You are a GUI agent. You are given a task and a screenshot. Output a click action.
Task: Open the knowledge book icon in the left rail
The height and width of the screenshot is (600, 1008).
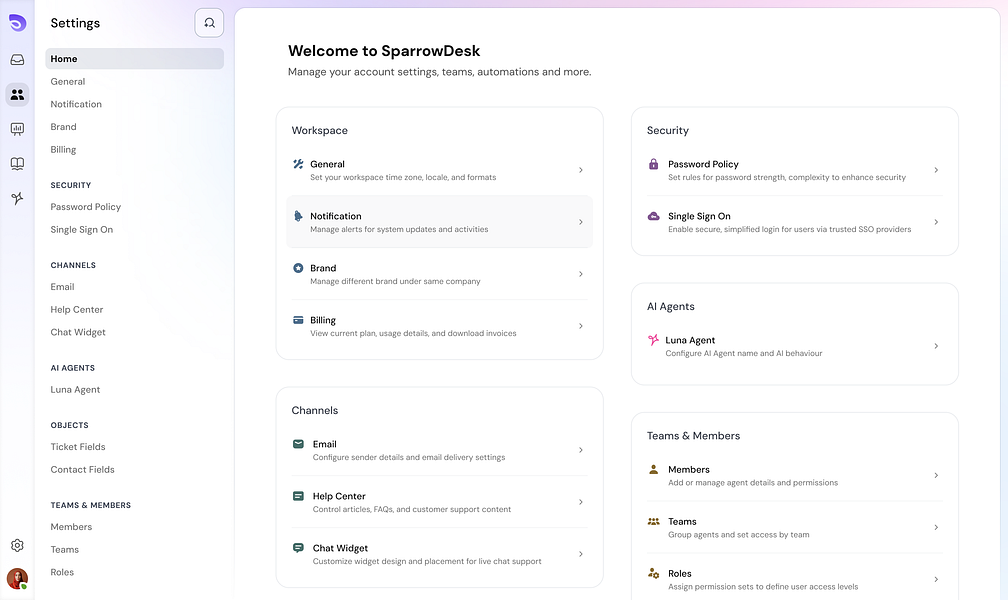tap(16, 163)
